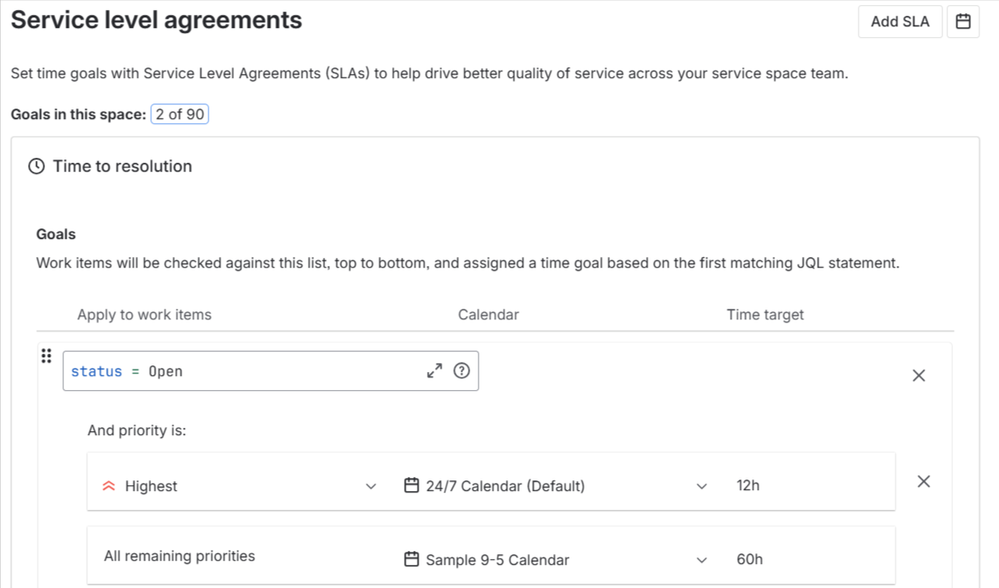Edit the status = Open JQL field
Viewport: 999px width, 588px height.
point(240,371)
